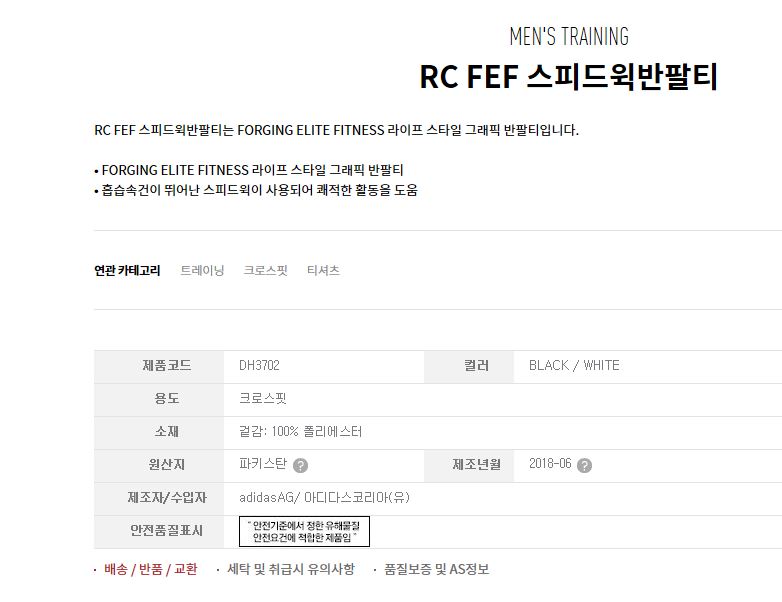Select the 배송 / 반품 / 교환 tab
The height and width of the screenshot is (602, 782).
tap(151, 569)
